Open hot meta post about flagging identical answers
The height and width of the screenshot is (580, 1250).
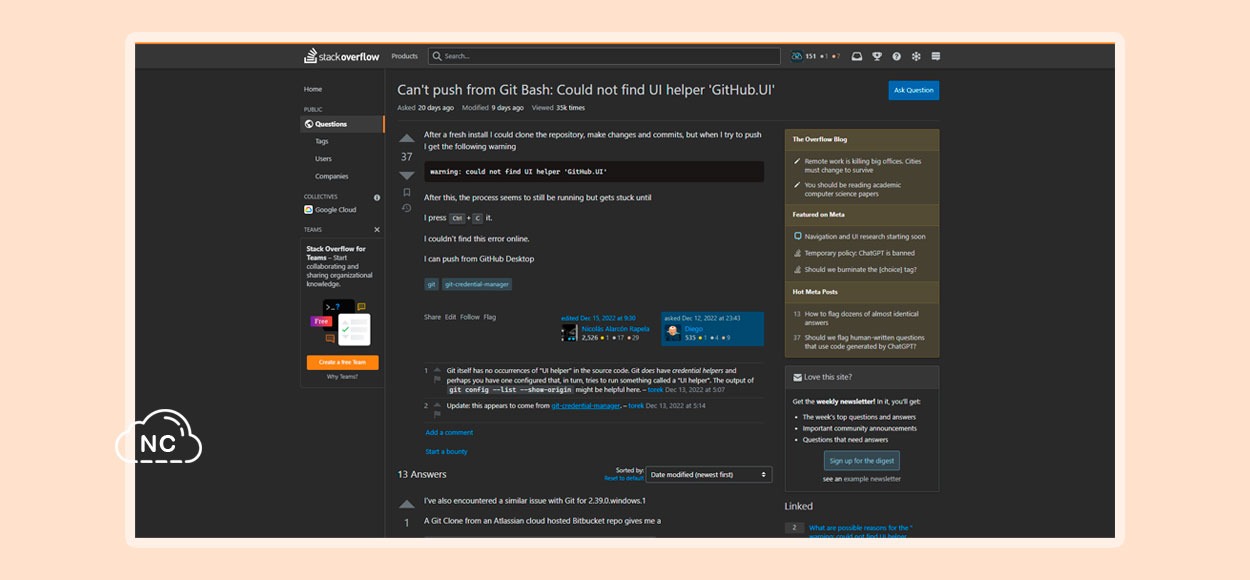(x=864, y=318)
